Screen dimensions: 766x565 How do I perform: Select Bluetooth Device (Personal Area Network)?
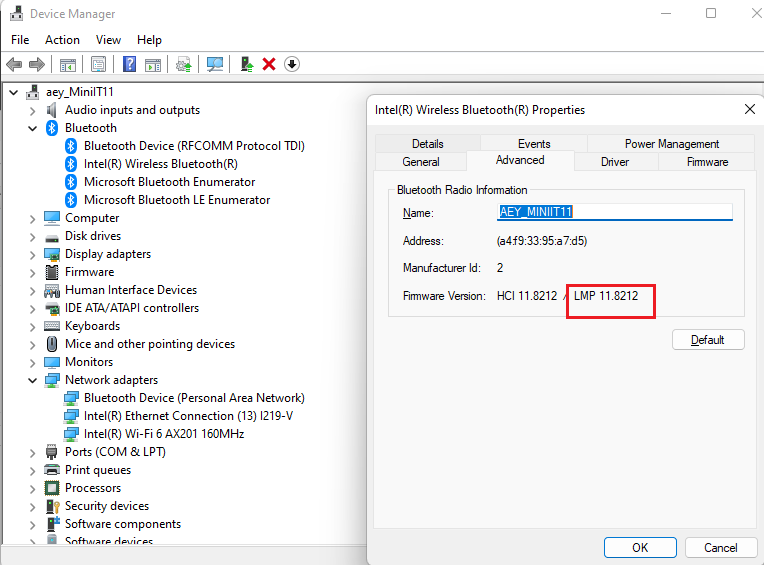(194, 398)
